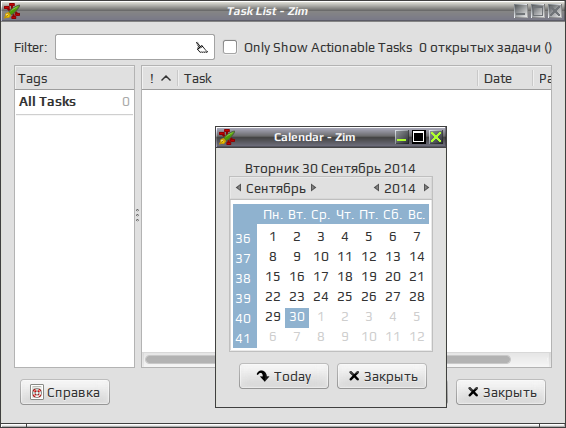Click the Вс. weekday header

coord(417,215)
